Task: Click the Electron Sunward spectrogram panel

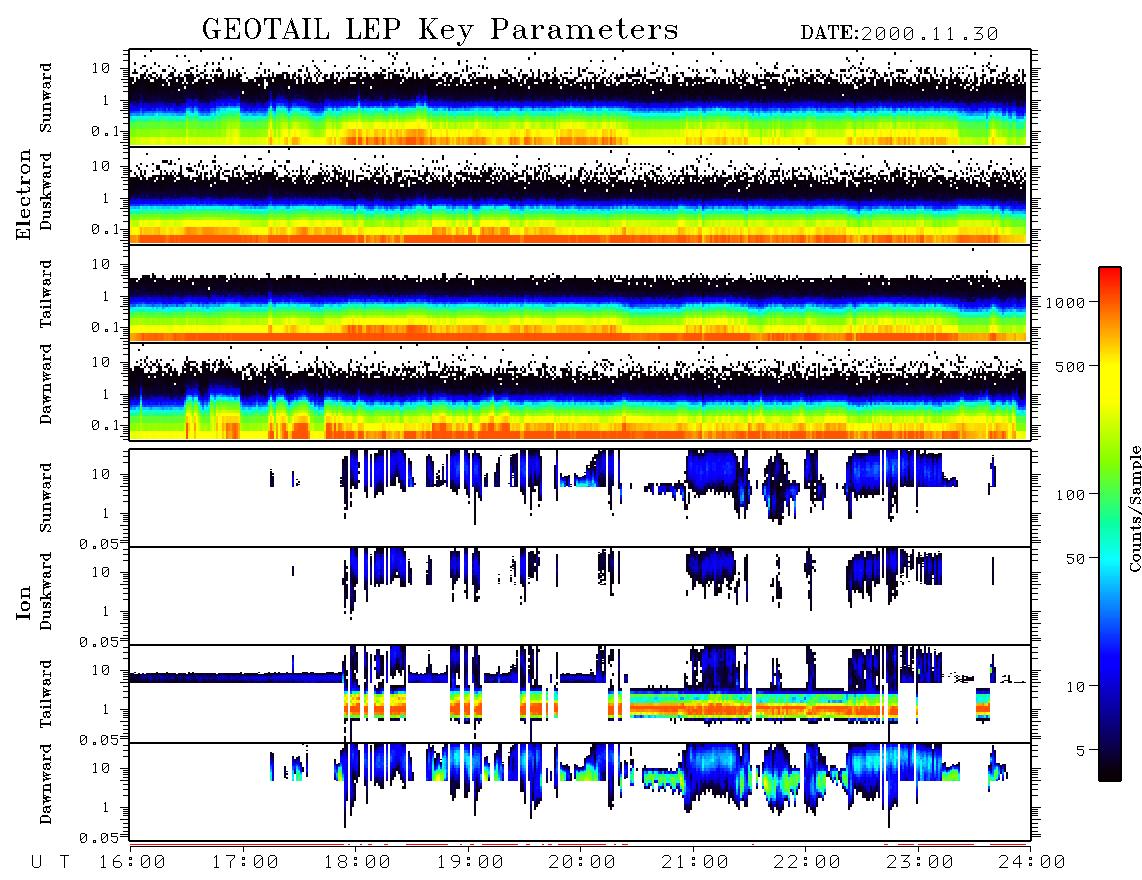Action: point(580,98)
